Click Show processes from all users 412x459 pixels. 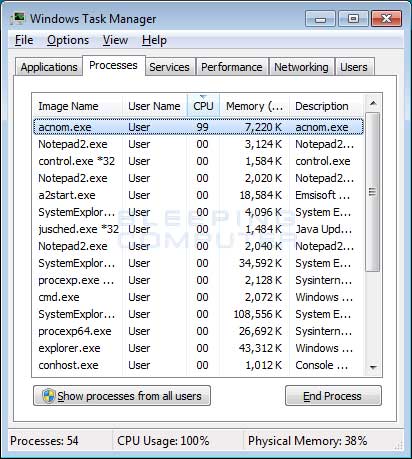pos(122,396)
